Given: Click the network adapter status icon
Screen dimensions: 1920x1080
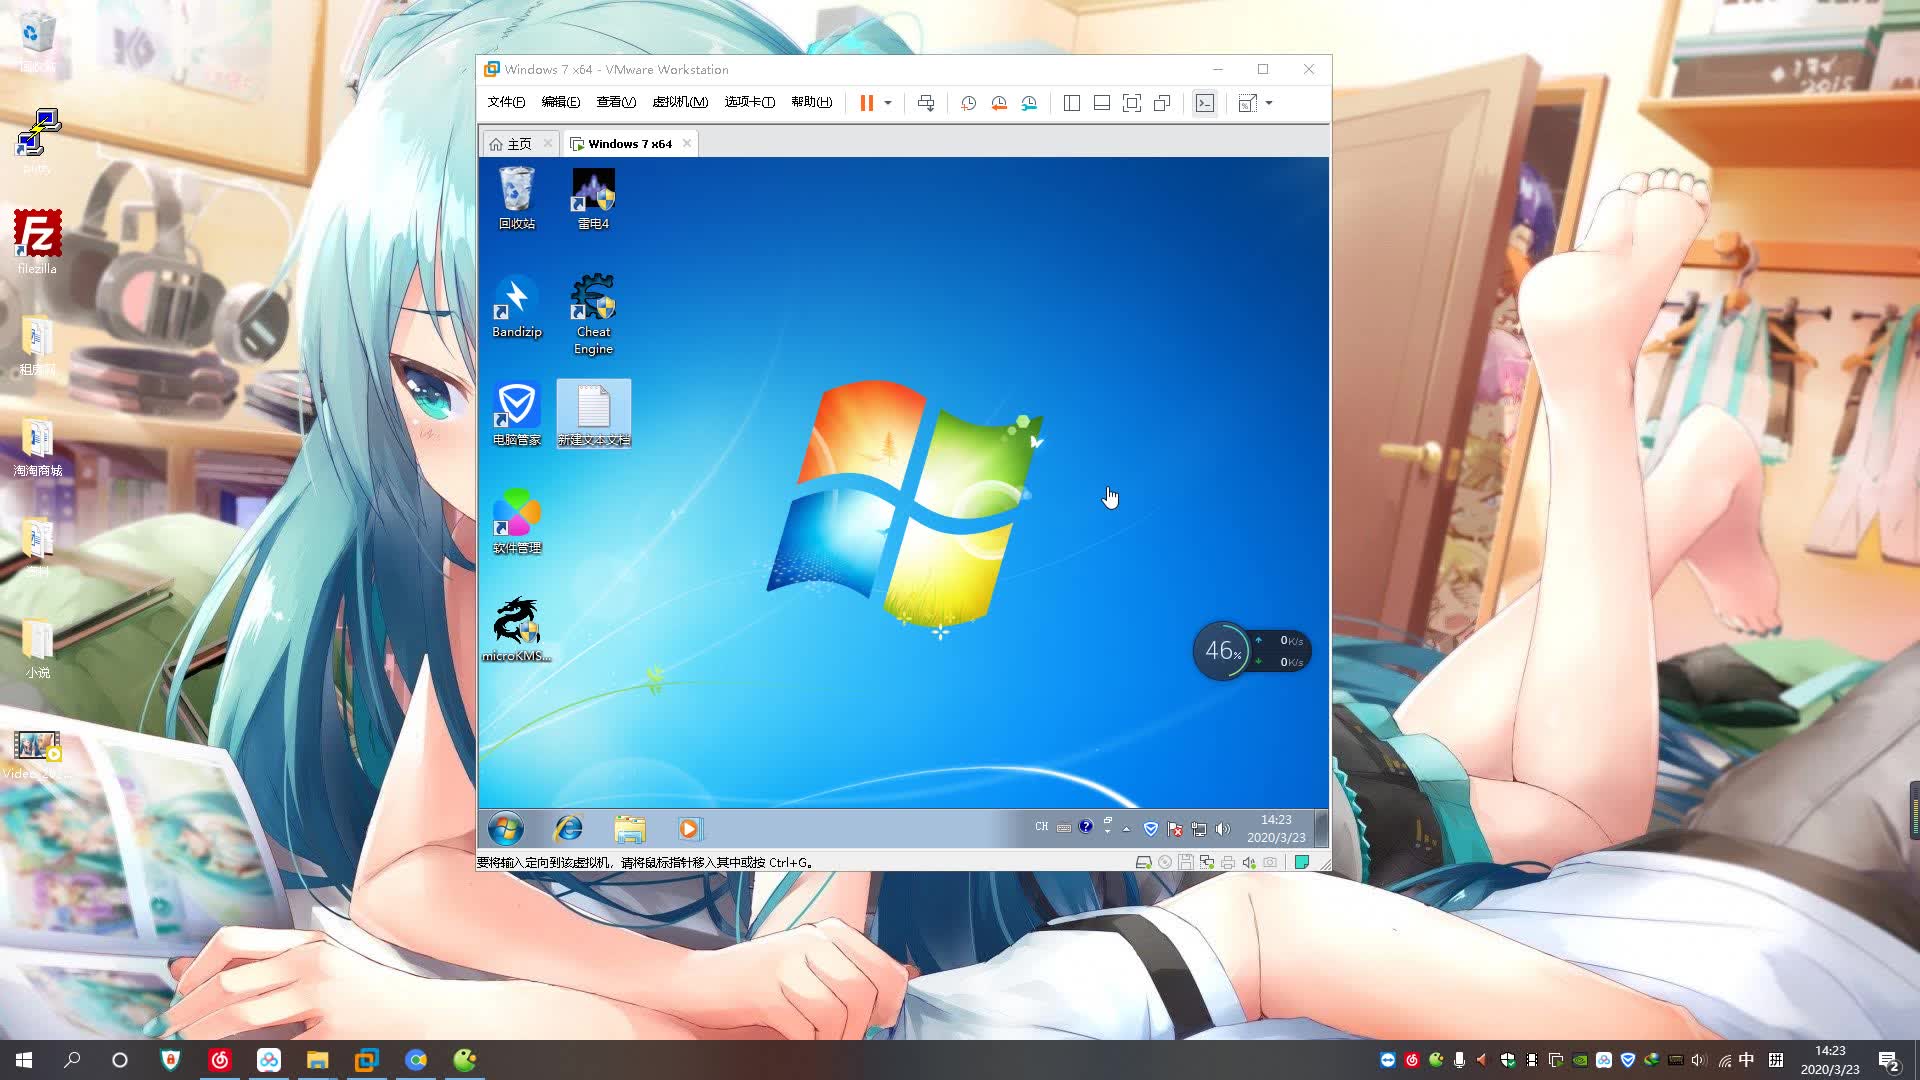Looking at the screenshot, I should (1207, 862).
